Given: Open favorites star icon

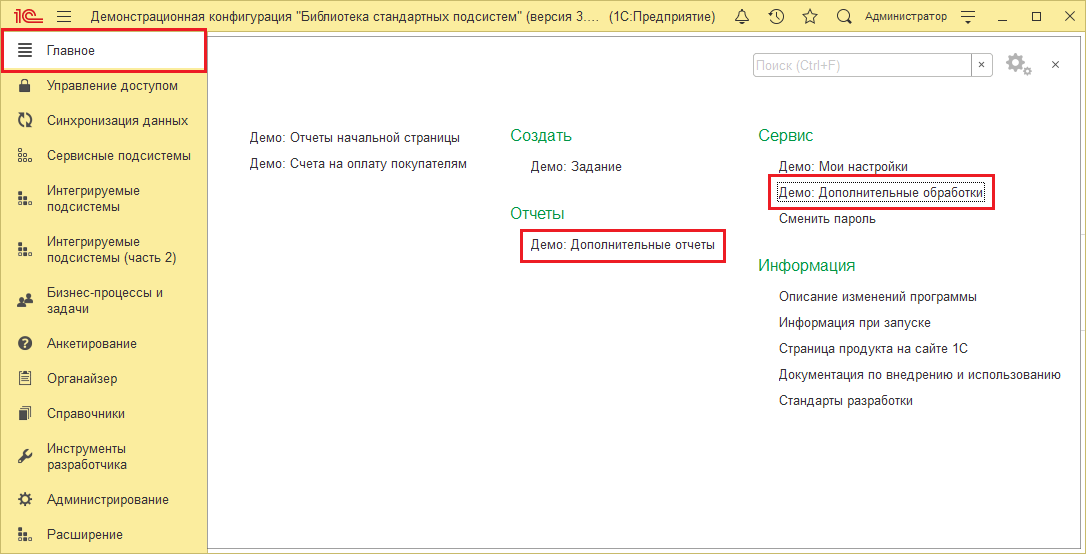Looking at the screenshot, I should 810,17.
